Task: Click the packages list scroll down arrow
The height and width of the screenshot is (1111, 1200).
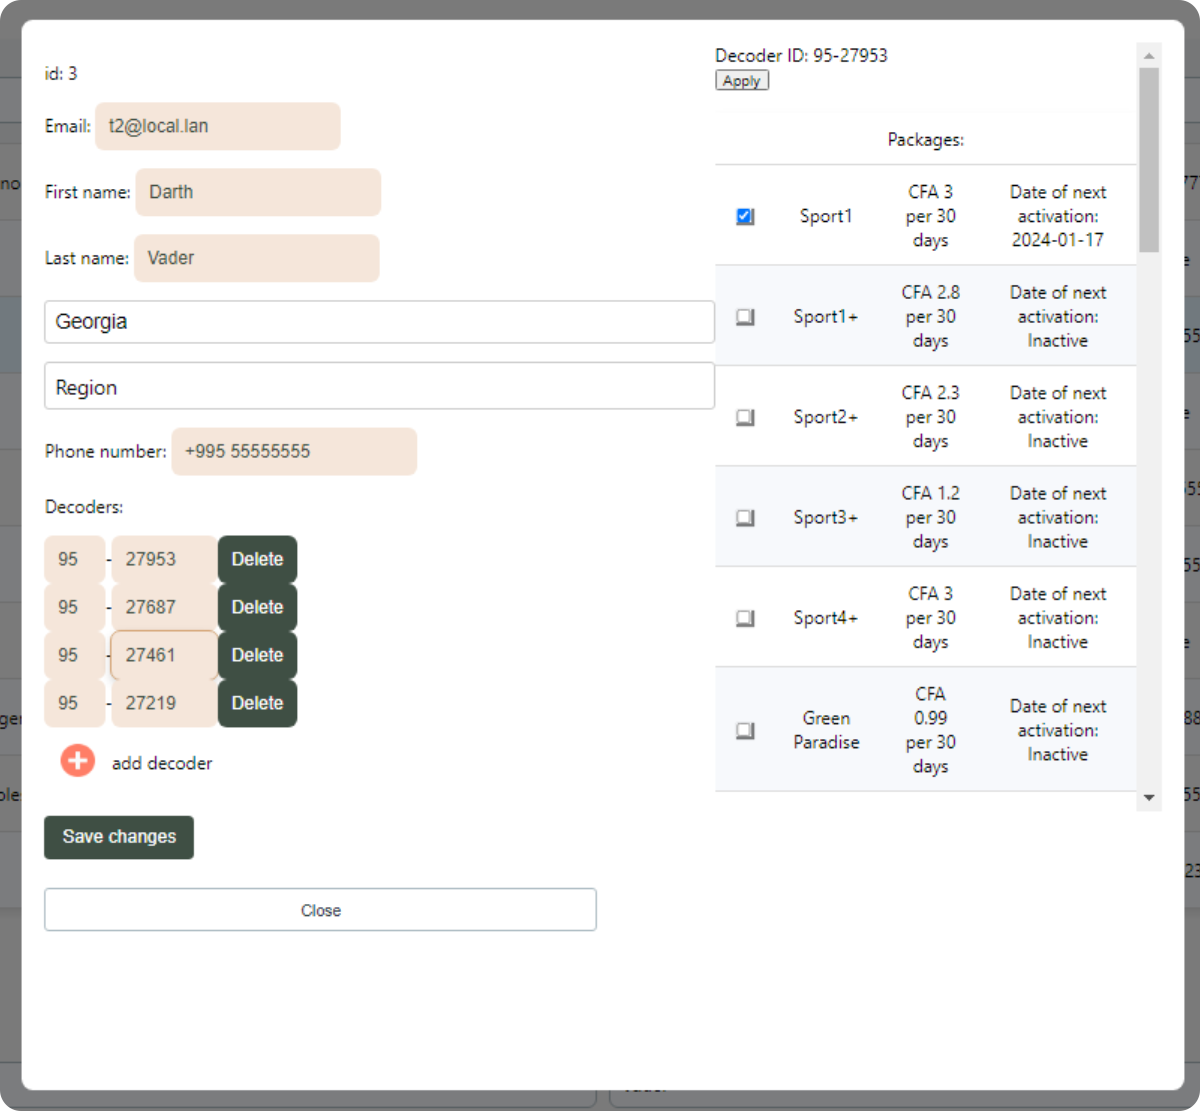Action: click(1149, 798)
